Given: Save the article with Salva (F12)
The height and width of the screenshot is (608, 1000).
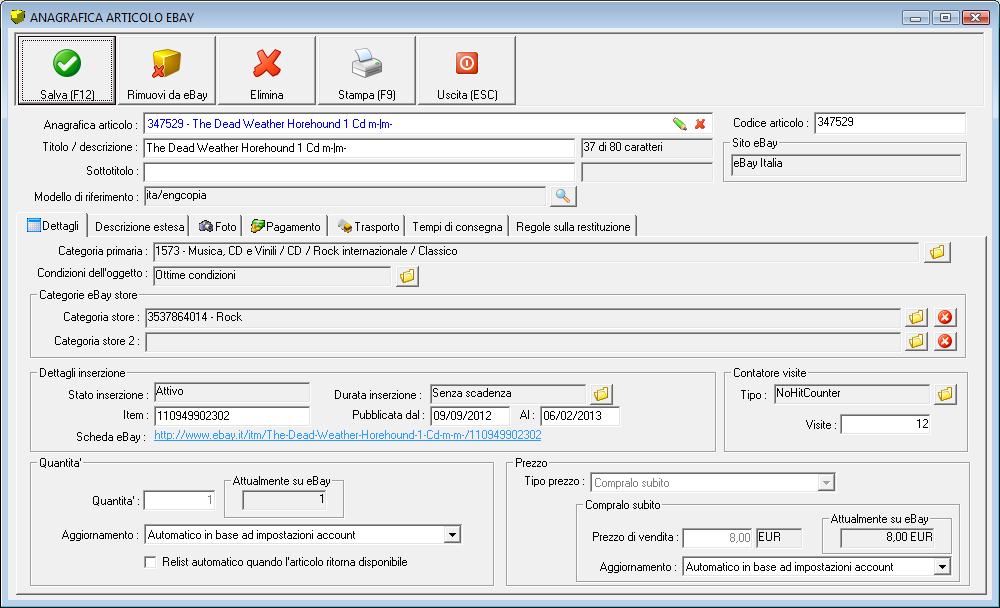Looking at the screenshot, I should [x=66, y=70].
